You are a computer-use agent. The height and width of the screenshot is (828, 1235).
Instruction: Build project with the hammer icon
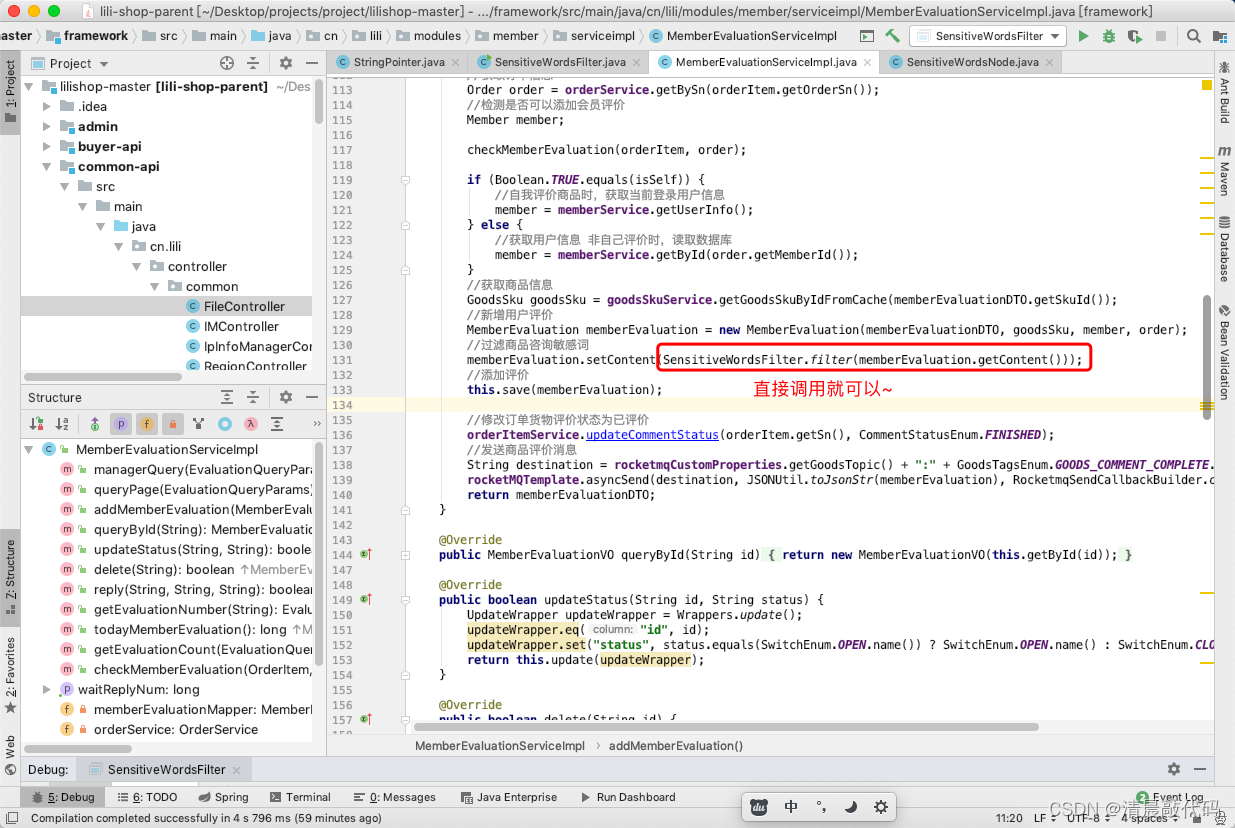click(893, 36)
